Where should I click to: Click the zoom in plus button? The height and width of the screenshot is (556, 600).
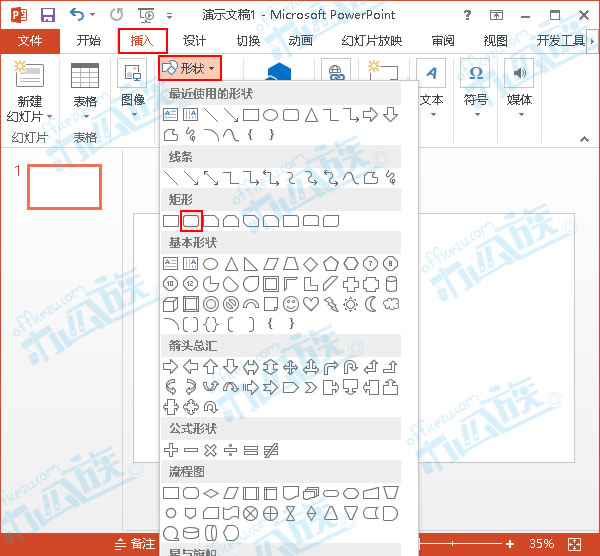tap(510, 544)
